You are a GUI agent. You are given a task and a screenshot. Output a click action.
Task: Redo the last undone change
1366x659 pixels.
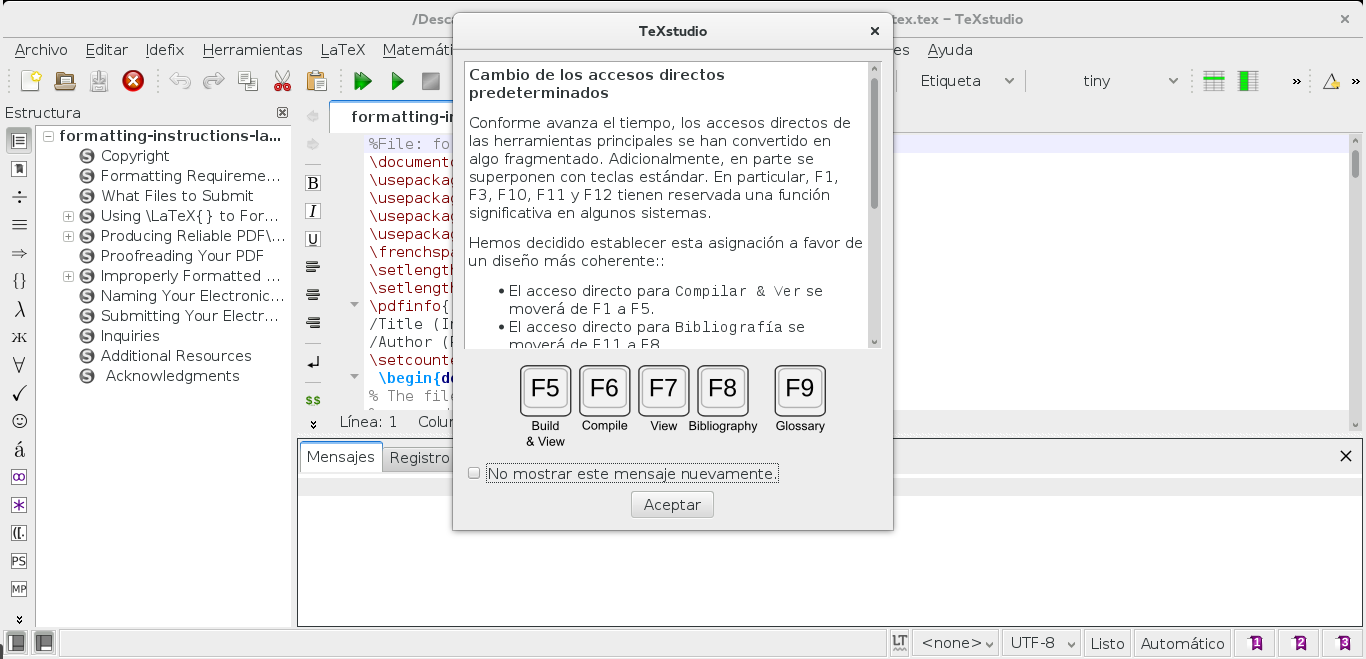click(214, 81)
